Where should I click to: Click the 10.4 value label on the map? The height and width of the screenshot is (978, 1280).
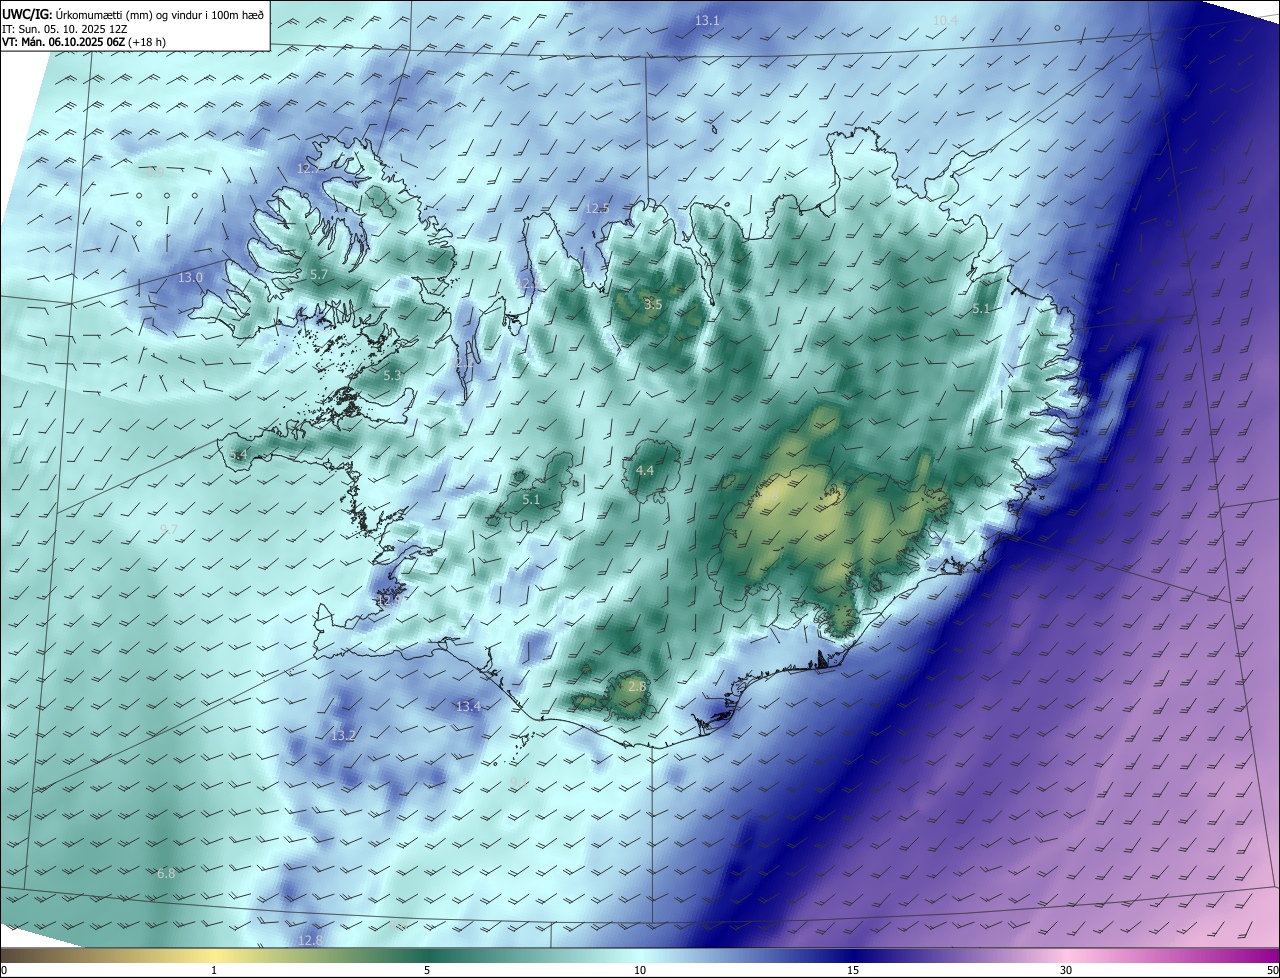pos(945,21)
